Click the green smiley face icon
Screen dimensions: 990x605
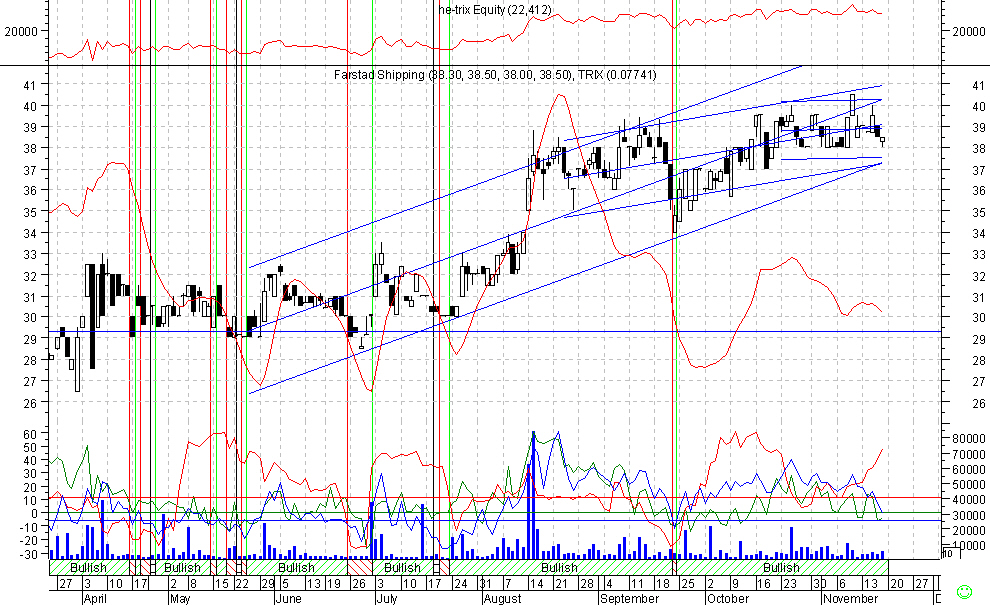pyautogui.click(x=964, y=591)
